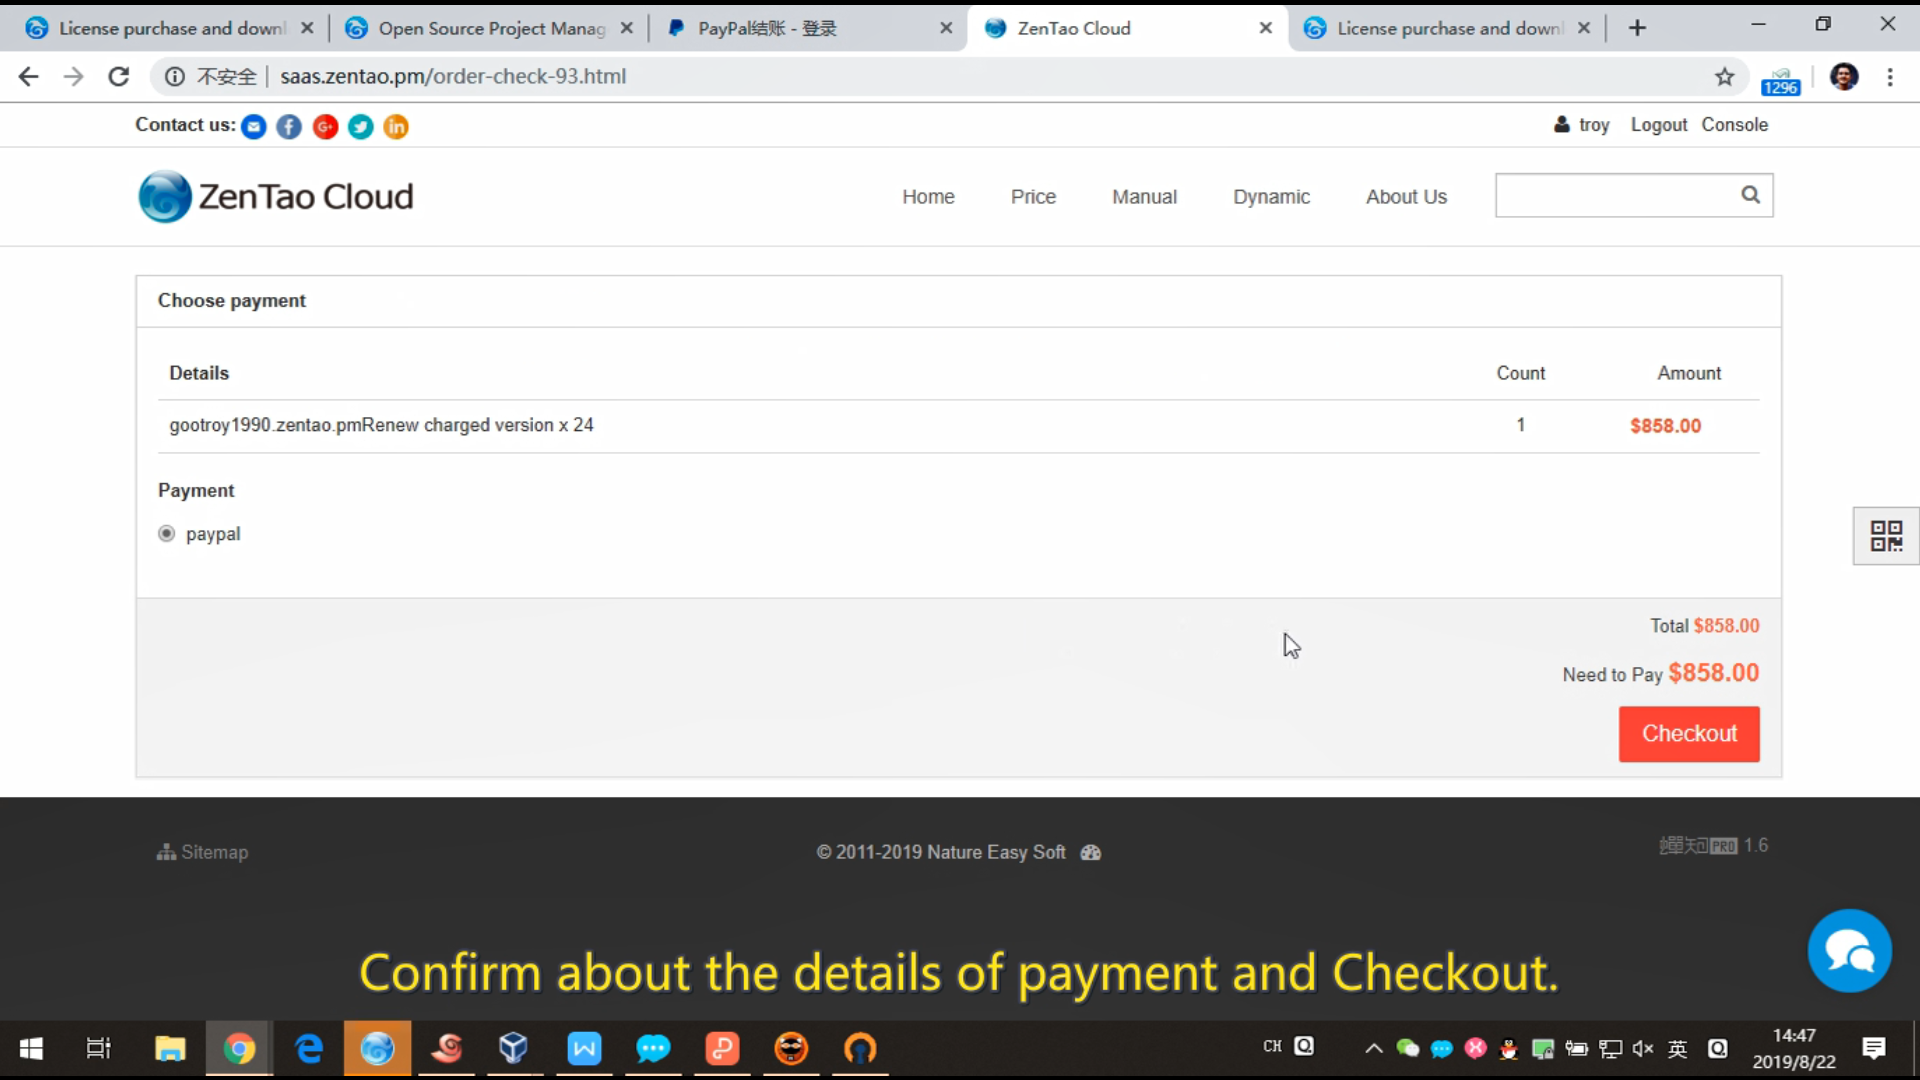Open the Facebook contact icon
This screenshot has height=1080, width=1920.
click(x=289, y=127)
